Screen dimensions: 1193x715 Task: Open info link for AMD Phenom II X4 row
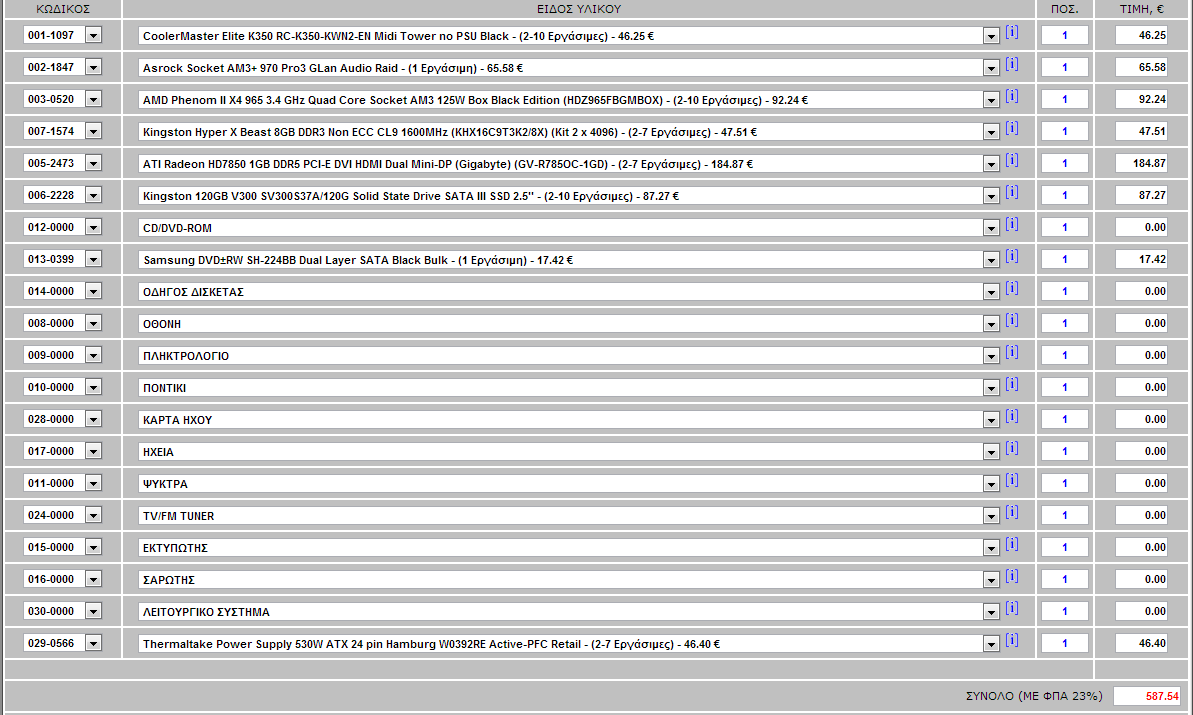tap(1012, 96)
